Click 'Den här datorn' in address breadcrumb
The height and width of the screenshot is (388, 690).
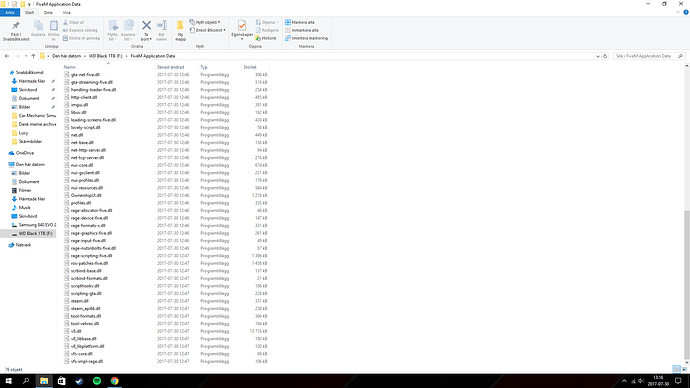coord(66,56)
